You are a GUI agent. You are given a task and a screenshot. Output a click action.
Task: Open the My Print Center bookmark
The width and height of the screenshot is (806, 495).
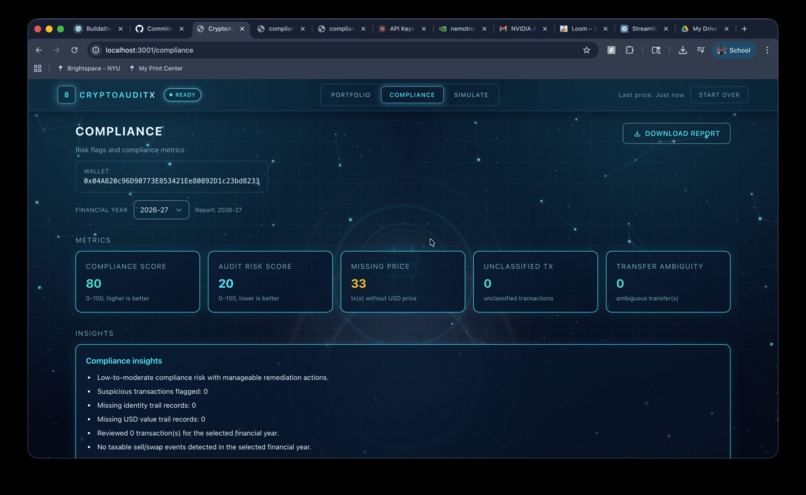[156, 68]
